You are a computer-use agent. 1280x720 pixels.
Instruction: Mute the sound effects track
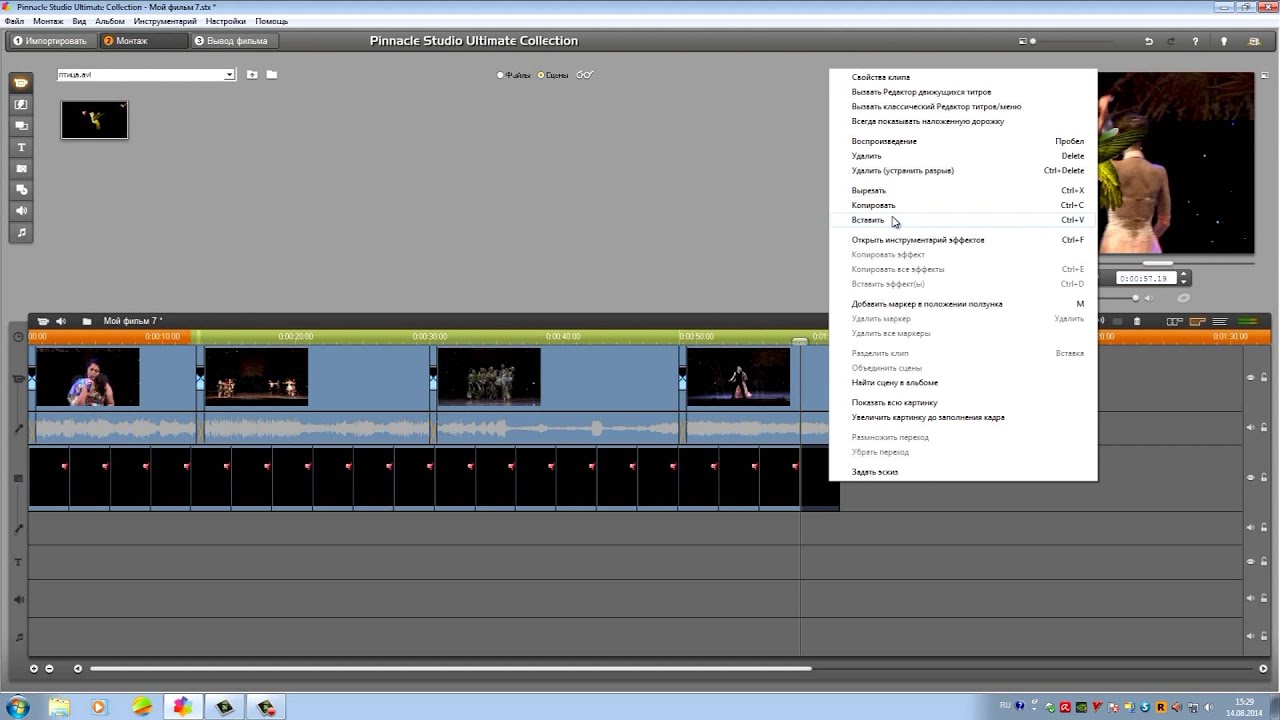coord(1250,599)
